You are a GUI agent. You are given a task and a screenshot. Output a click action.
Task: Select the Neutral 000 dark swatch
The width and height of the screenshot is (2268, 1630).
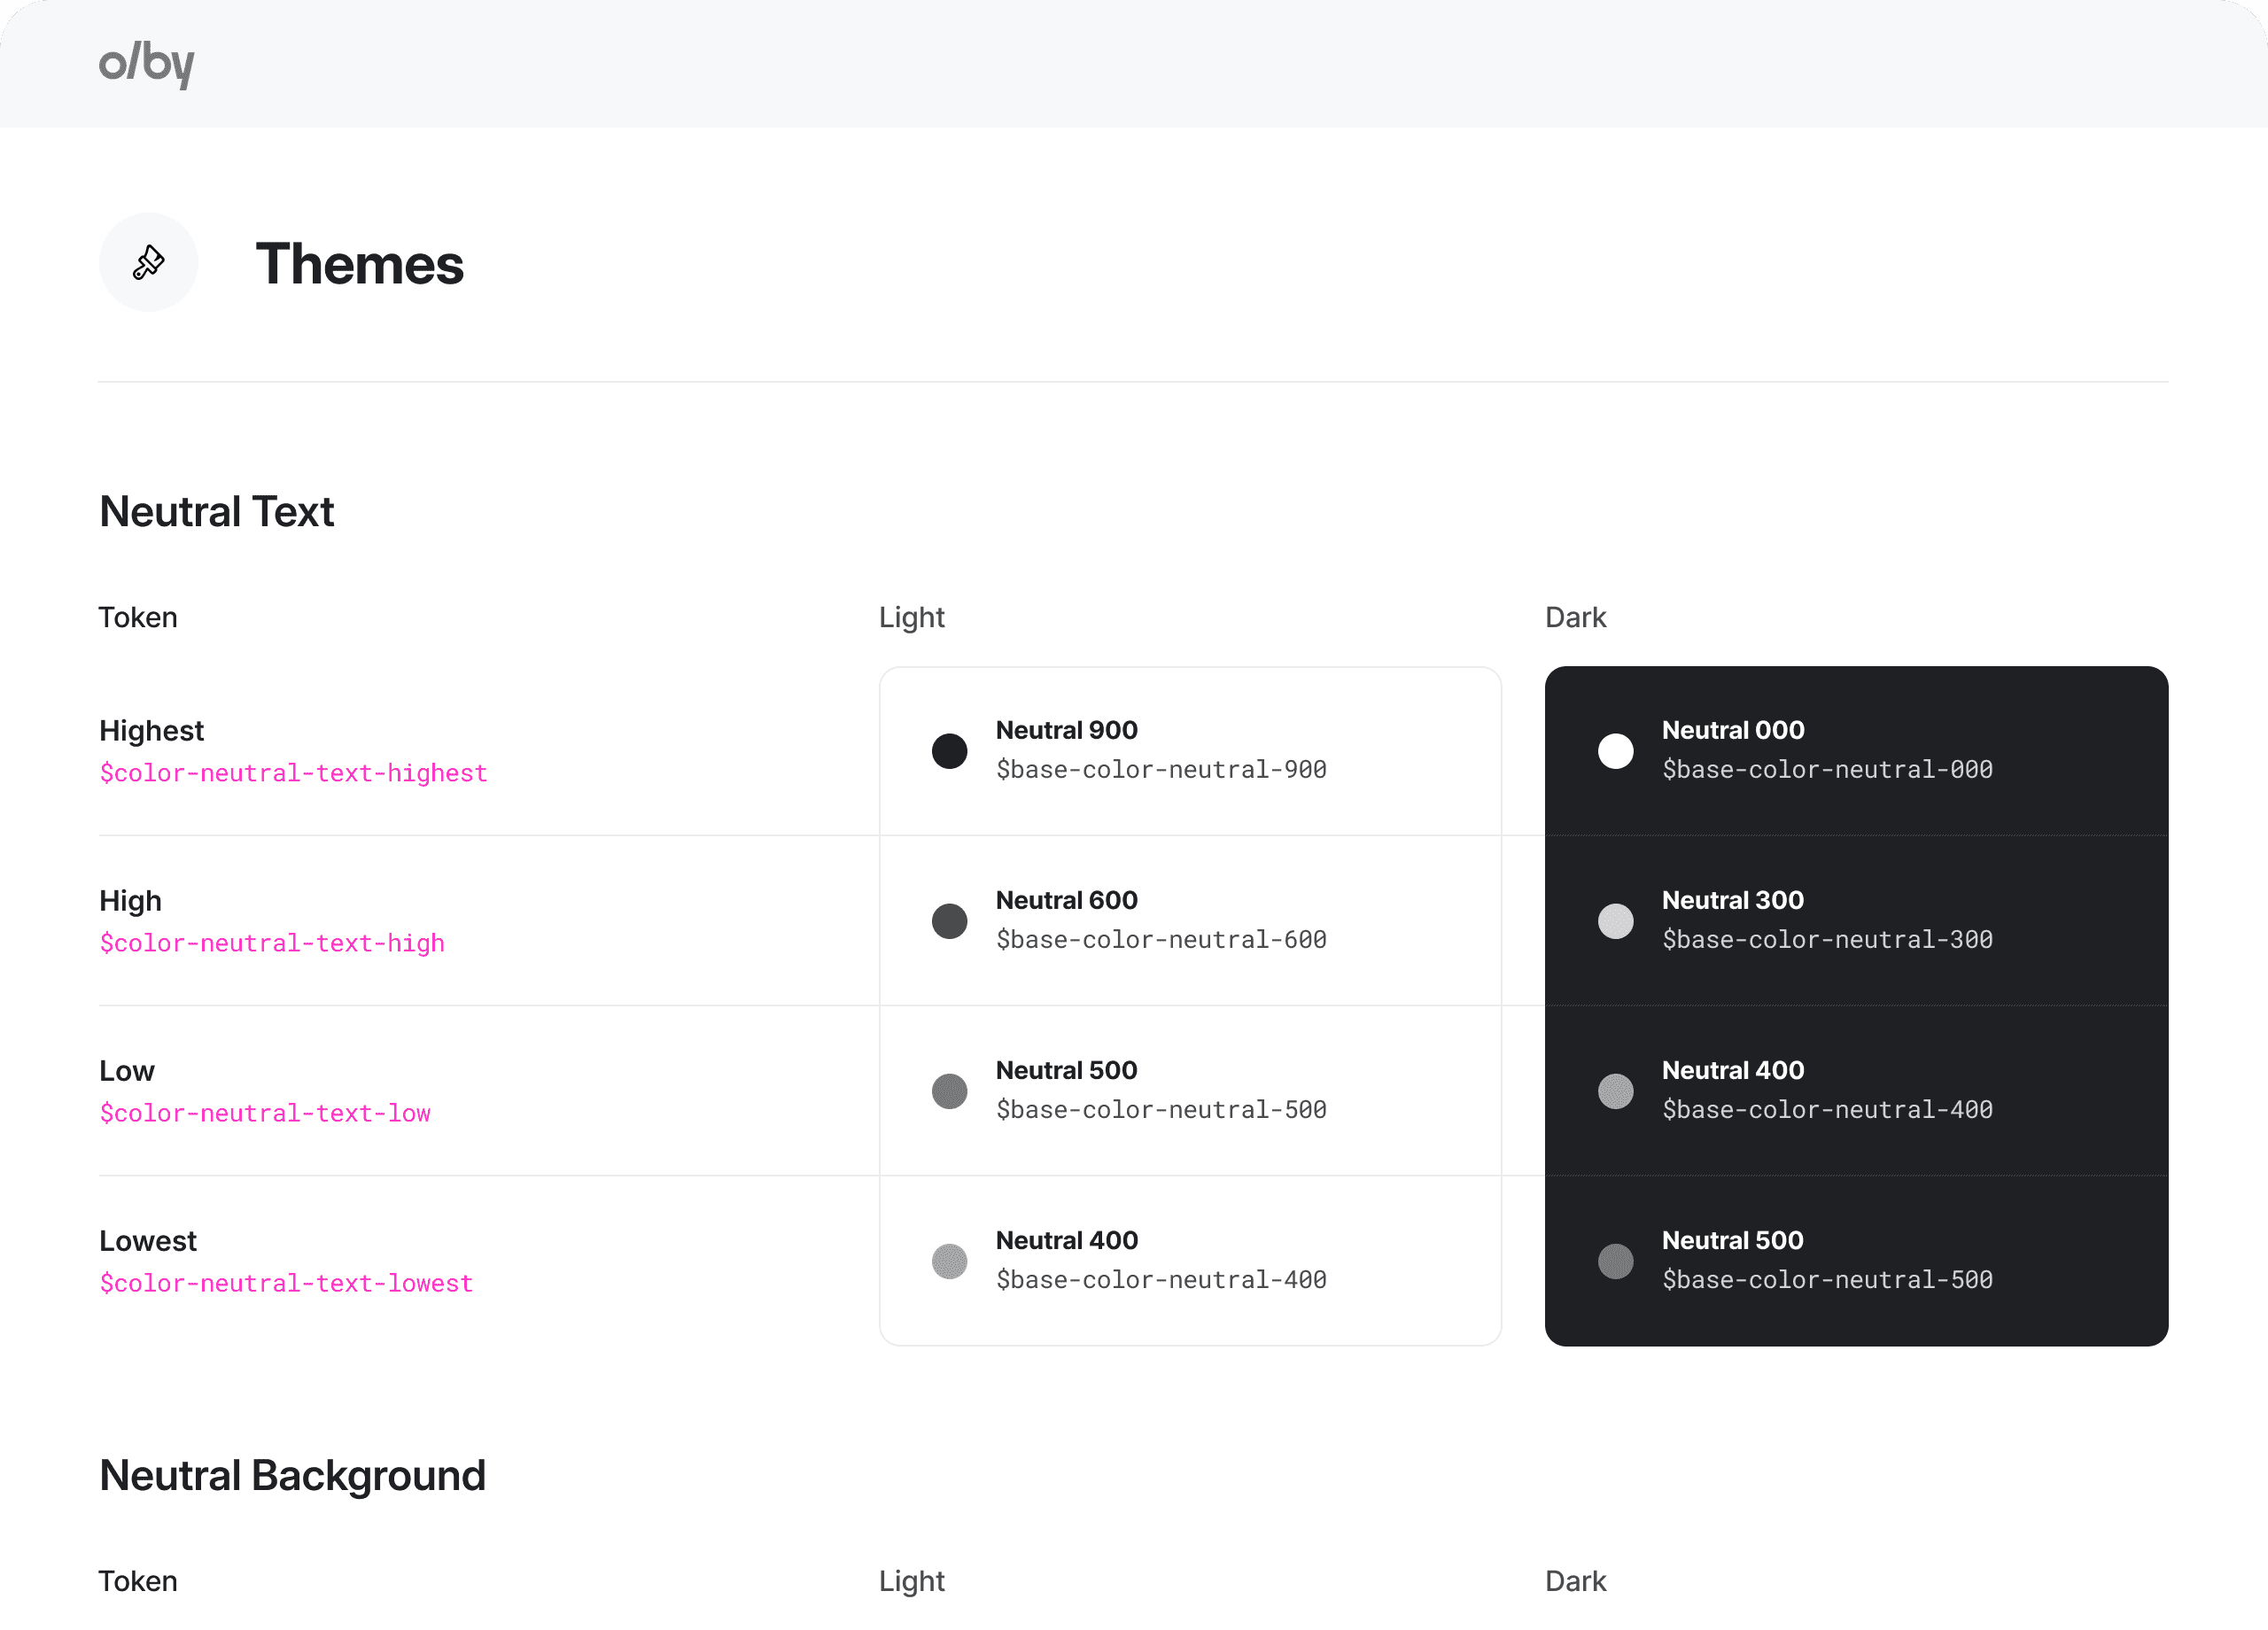point(1615,751)
